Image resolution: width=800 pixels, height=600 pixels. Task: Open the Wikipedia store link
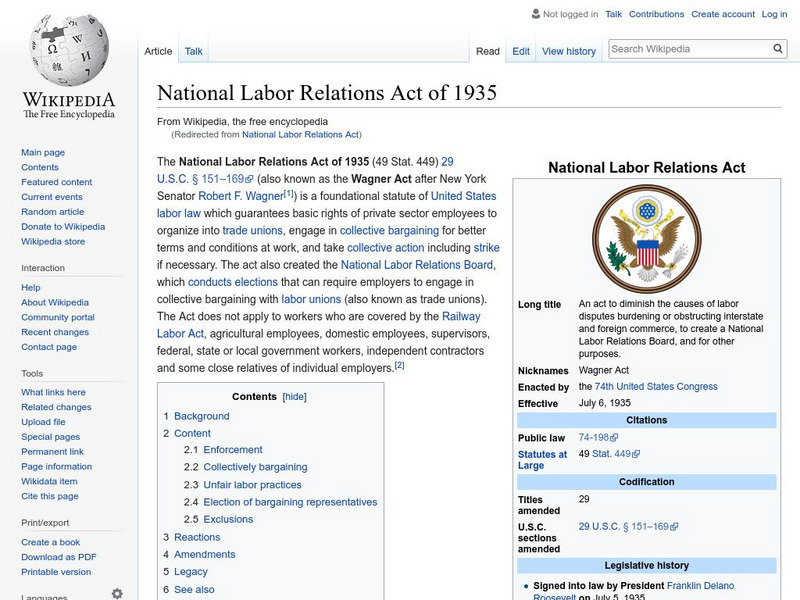[53, 241]
